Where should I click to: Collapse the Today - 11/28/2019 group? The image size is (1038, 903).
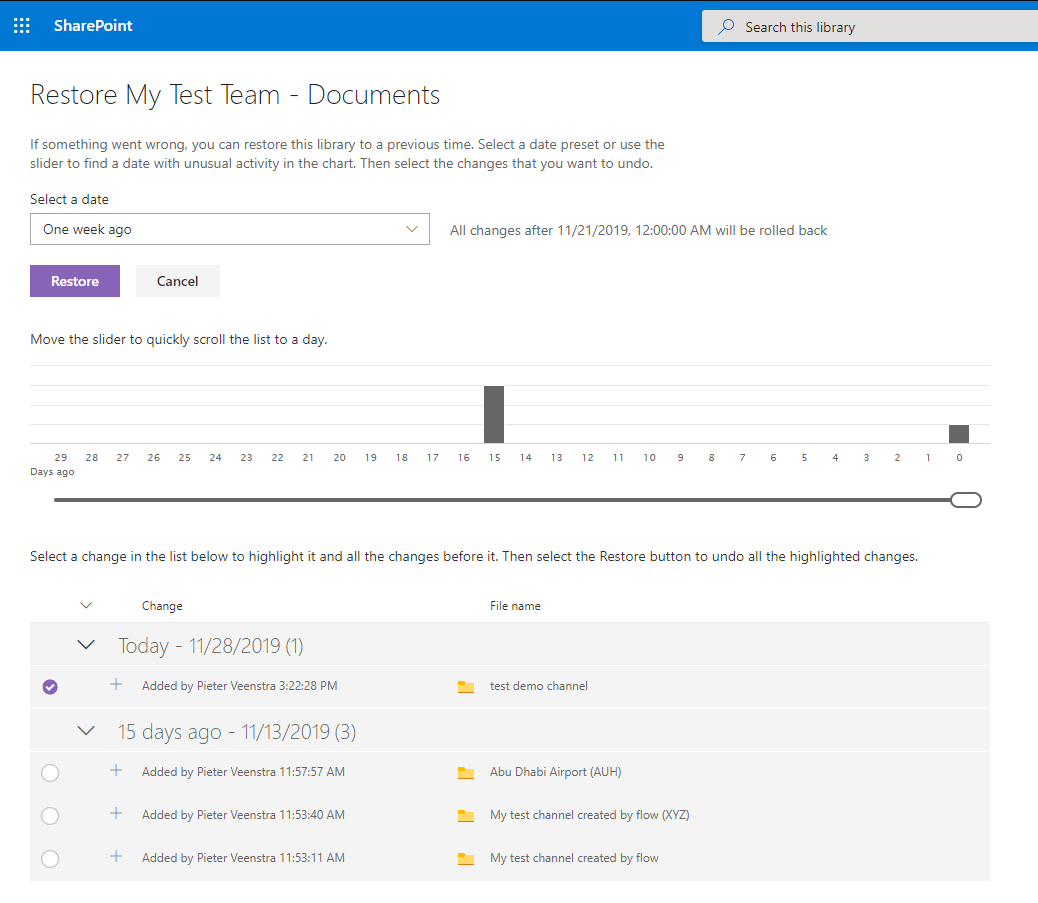[86, 644]
